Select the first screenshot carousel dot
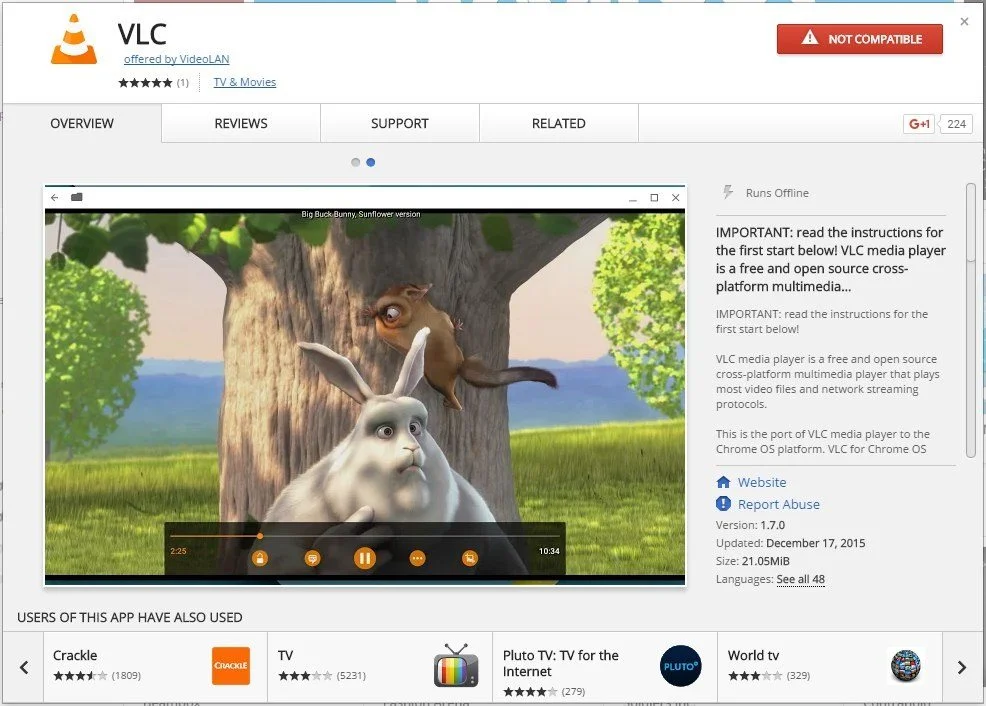Screen dimensions: 986x706 coord(355,162)
